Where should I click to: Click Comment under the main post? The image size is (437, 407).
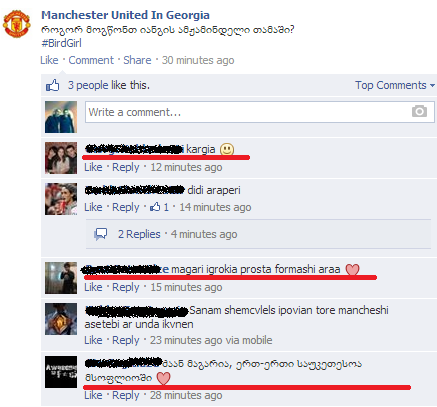coord(91,60)
